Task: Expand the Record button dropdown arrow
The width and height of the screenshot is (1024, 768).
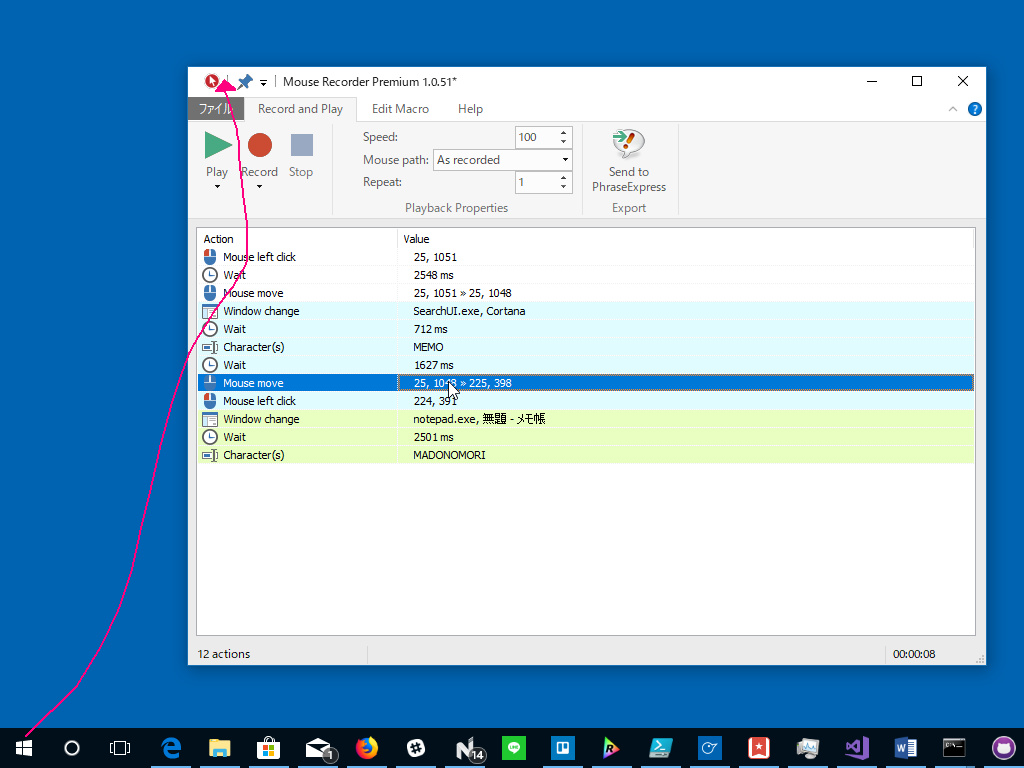Action: [260, 187]
